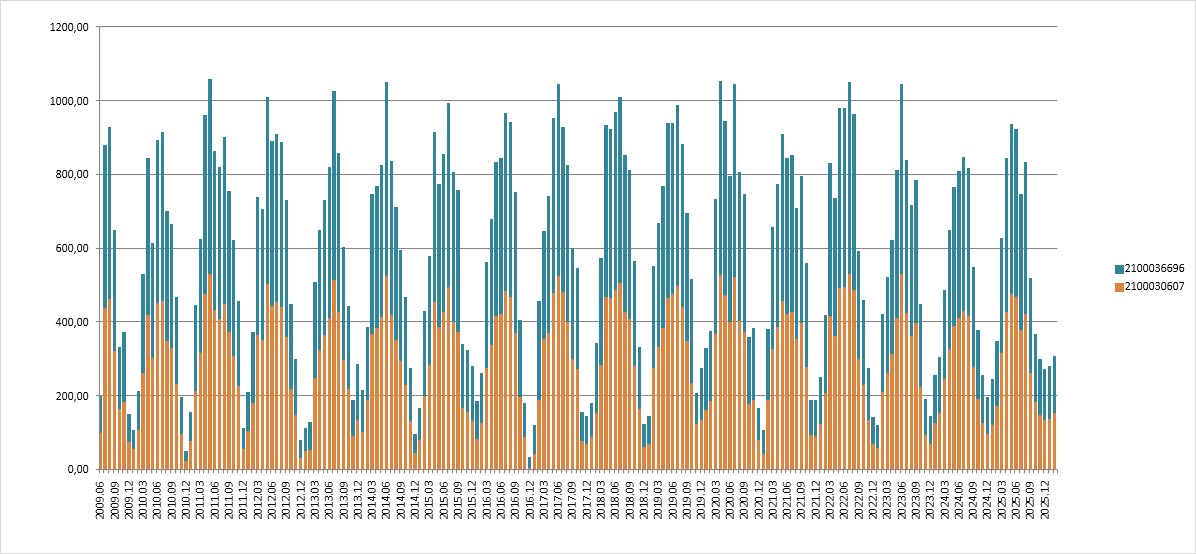Click the 0,00 y-axis origin label
The width and height of the screenshot is (1196, 554).
(77, 469)
